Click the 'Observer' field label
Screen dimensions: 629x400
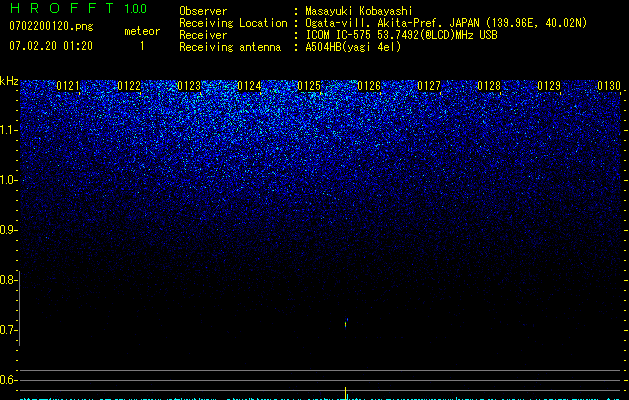pos(203,11)
